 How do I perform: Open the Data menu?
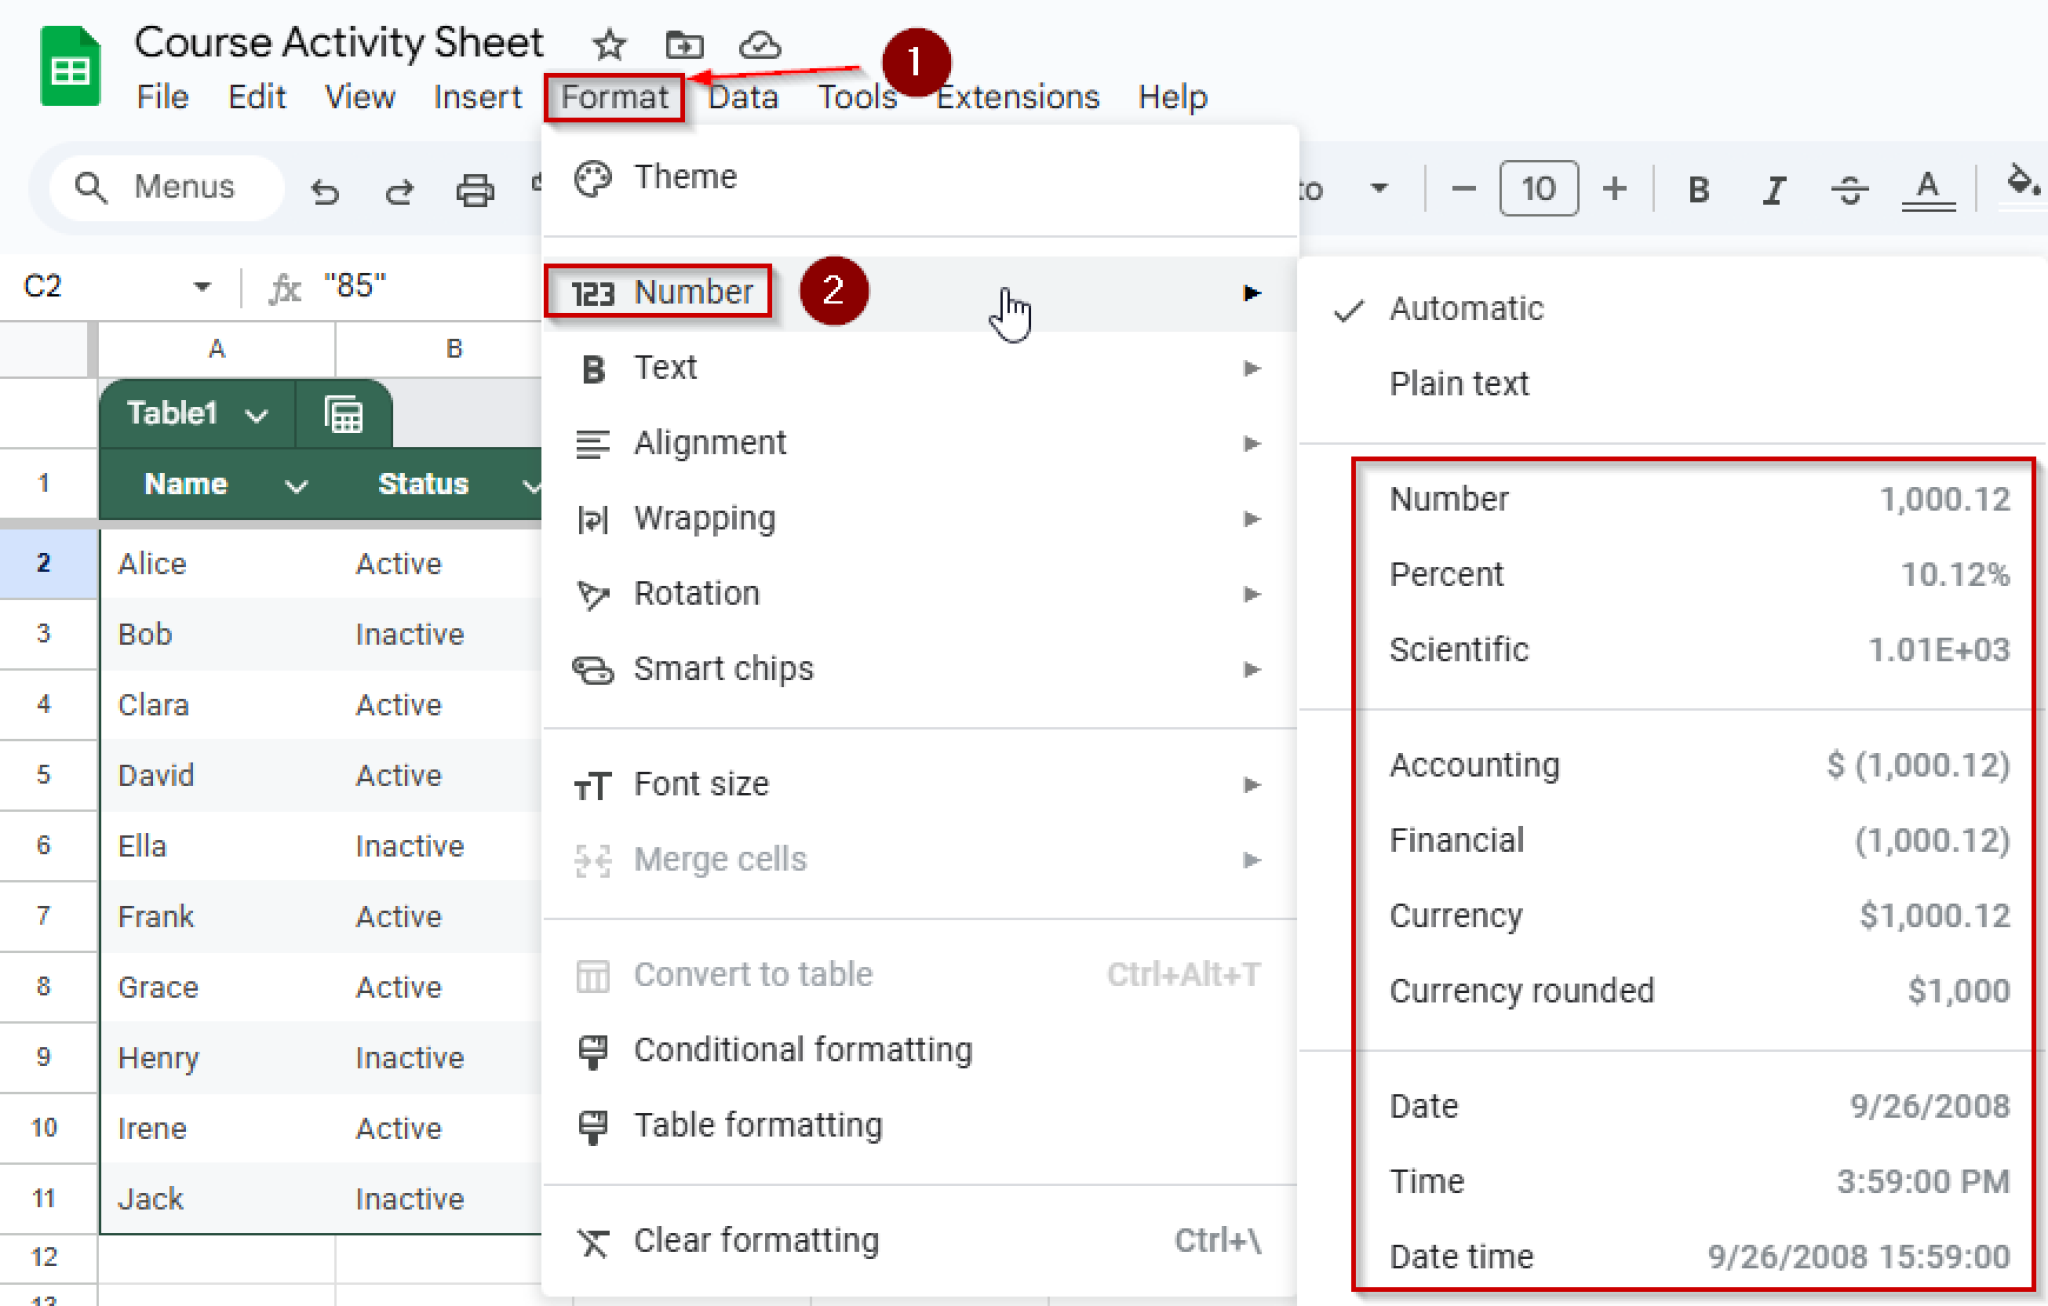(743, 96)
